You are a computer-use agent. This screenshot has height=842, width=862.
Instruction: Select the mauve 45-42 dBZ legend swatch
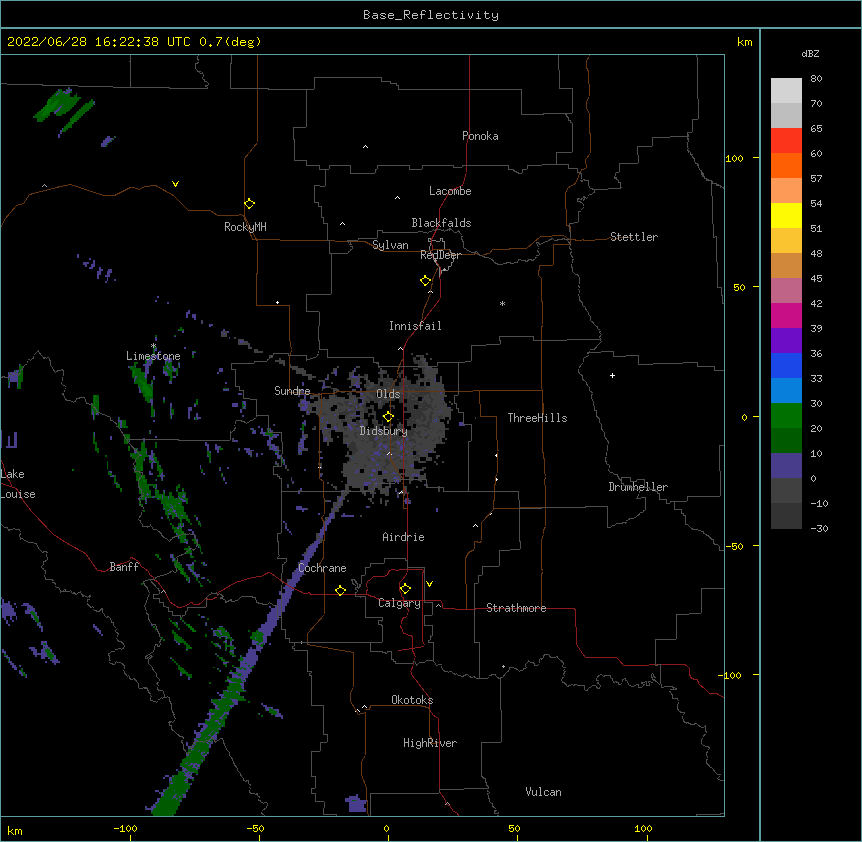[x=786, y=291]
